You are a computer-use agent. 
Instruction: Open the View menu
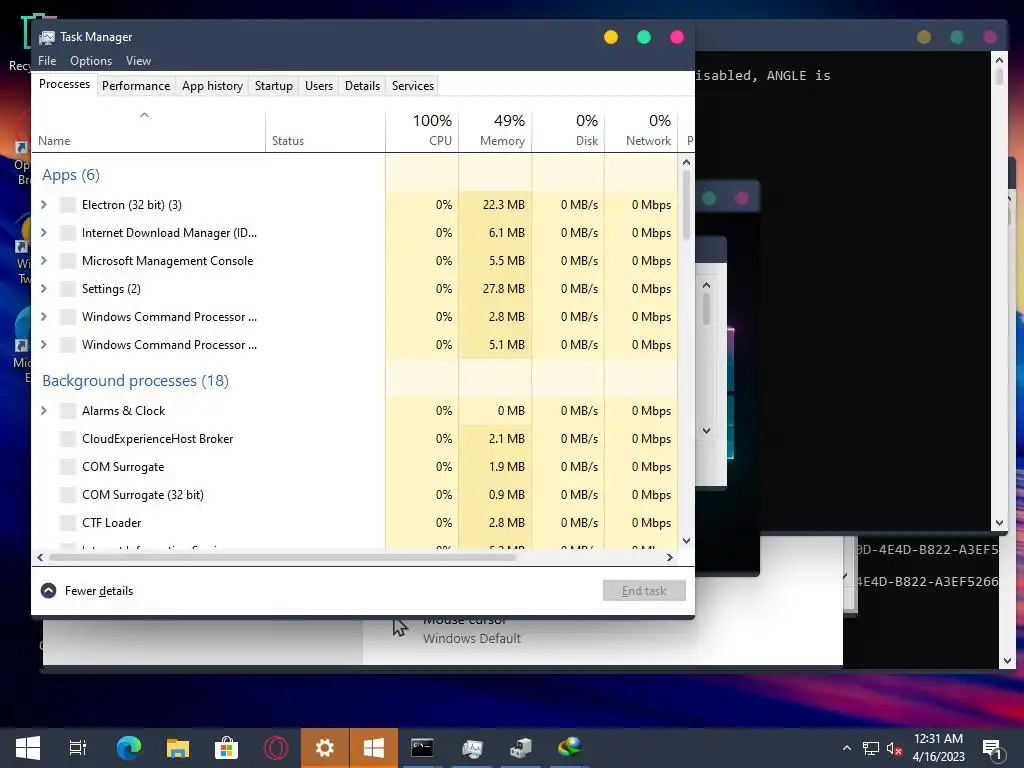(x=138, y=61)
